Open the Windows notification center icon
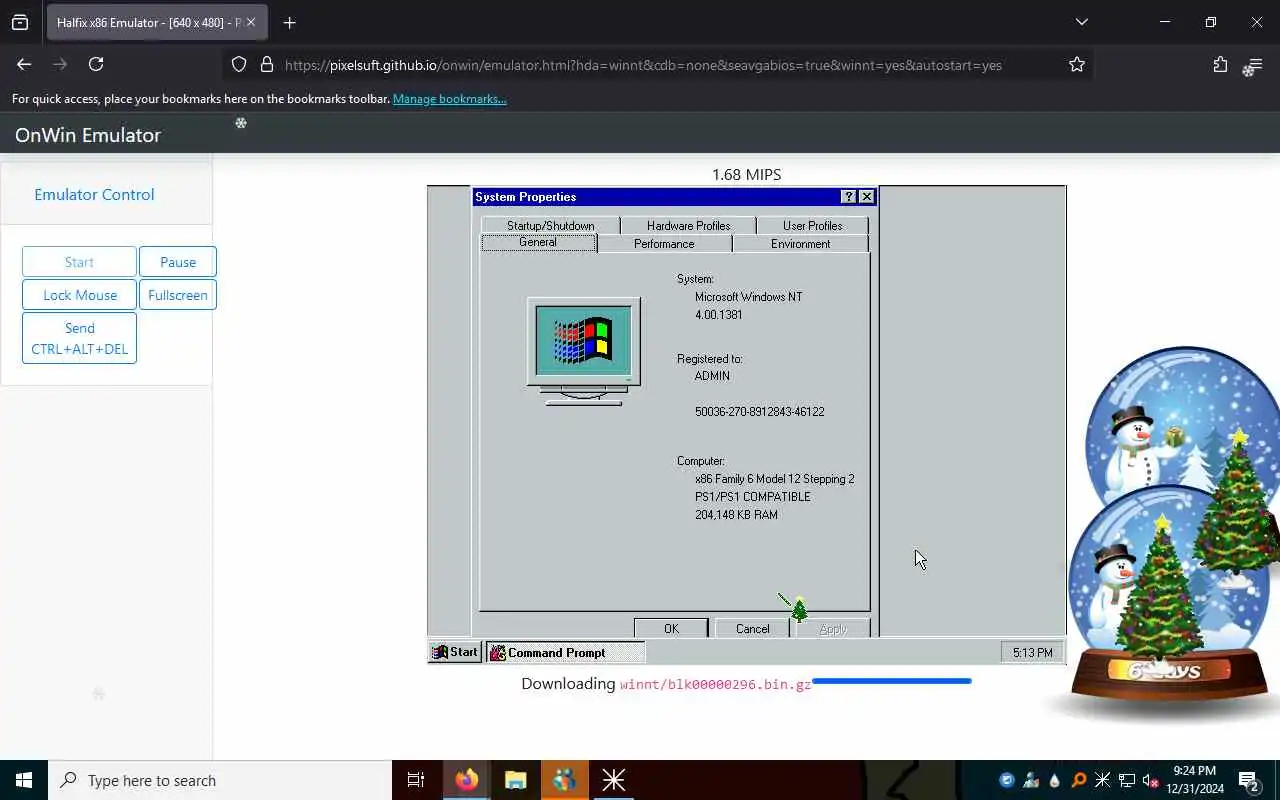The height and width of the screenshot is (800, 1280). [1248, 780]
